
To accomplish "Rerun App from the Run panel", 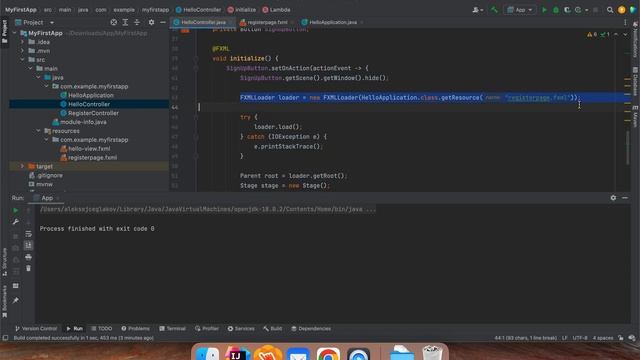I will 16,211.
